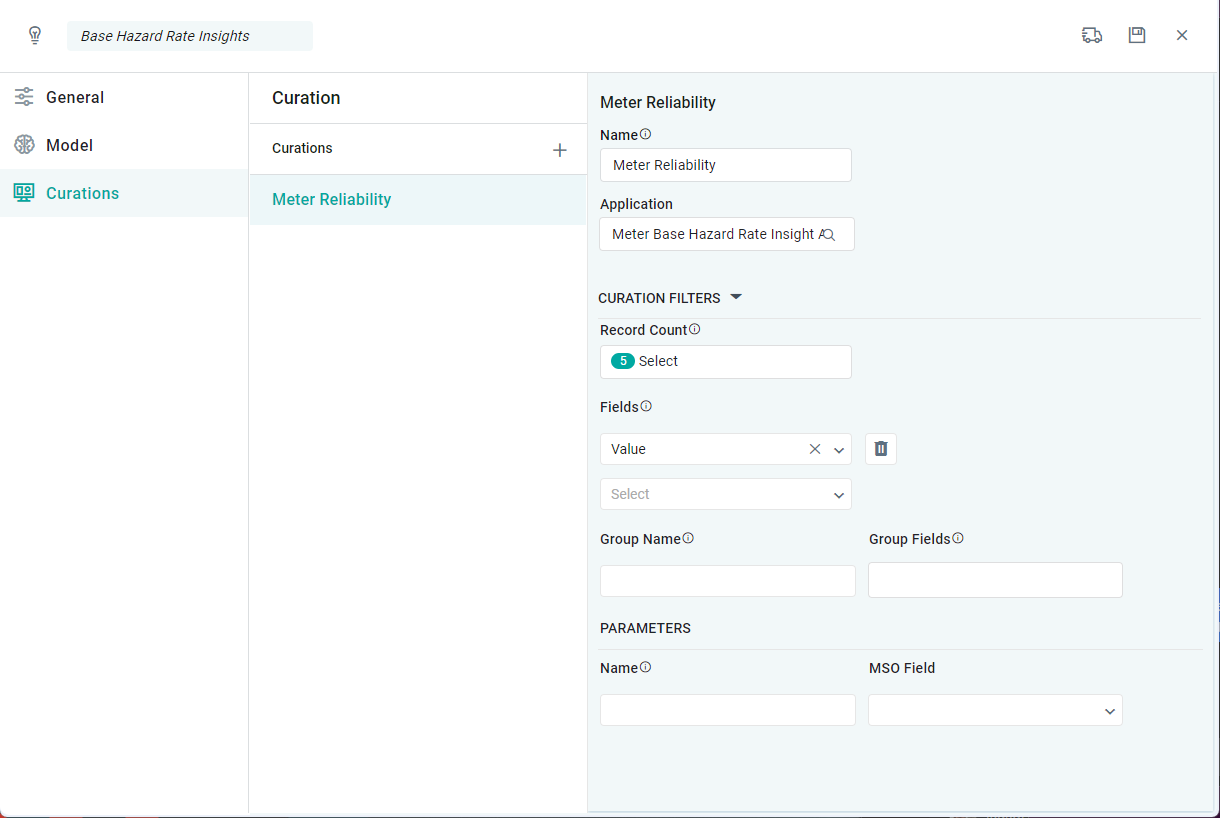Screen dimensions: 1220x818
Task: Collapse the Curation Filters section
Action: pyautogui.click(x=736, y=297)
